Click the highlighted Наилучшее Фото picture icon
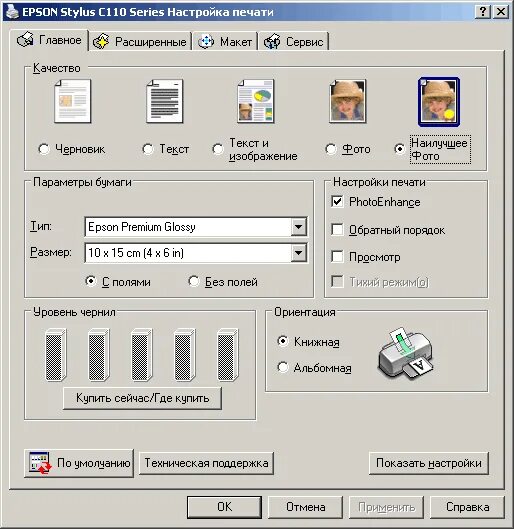Viewport: 514px width, 529px height. click(439, 102)
